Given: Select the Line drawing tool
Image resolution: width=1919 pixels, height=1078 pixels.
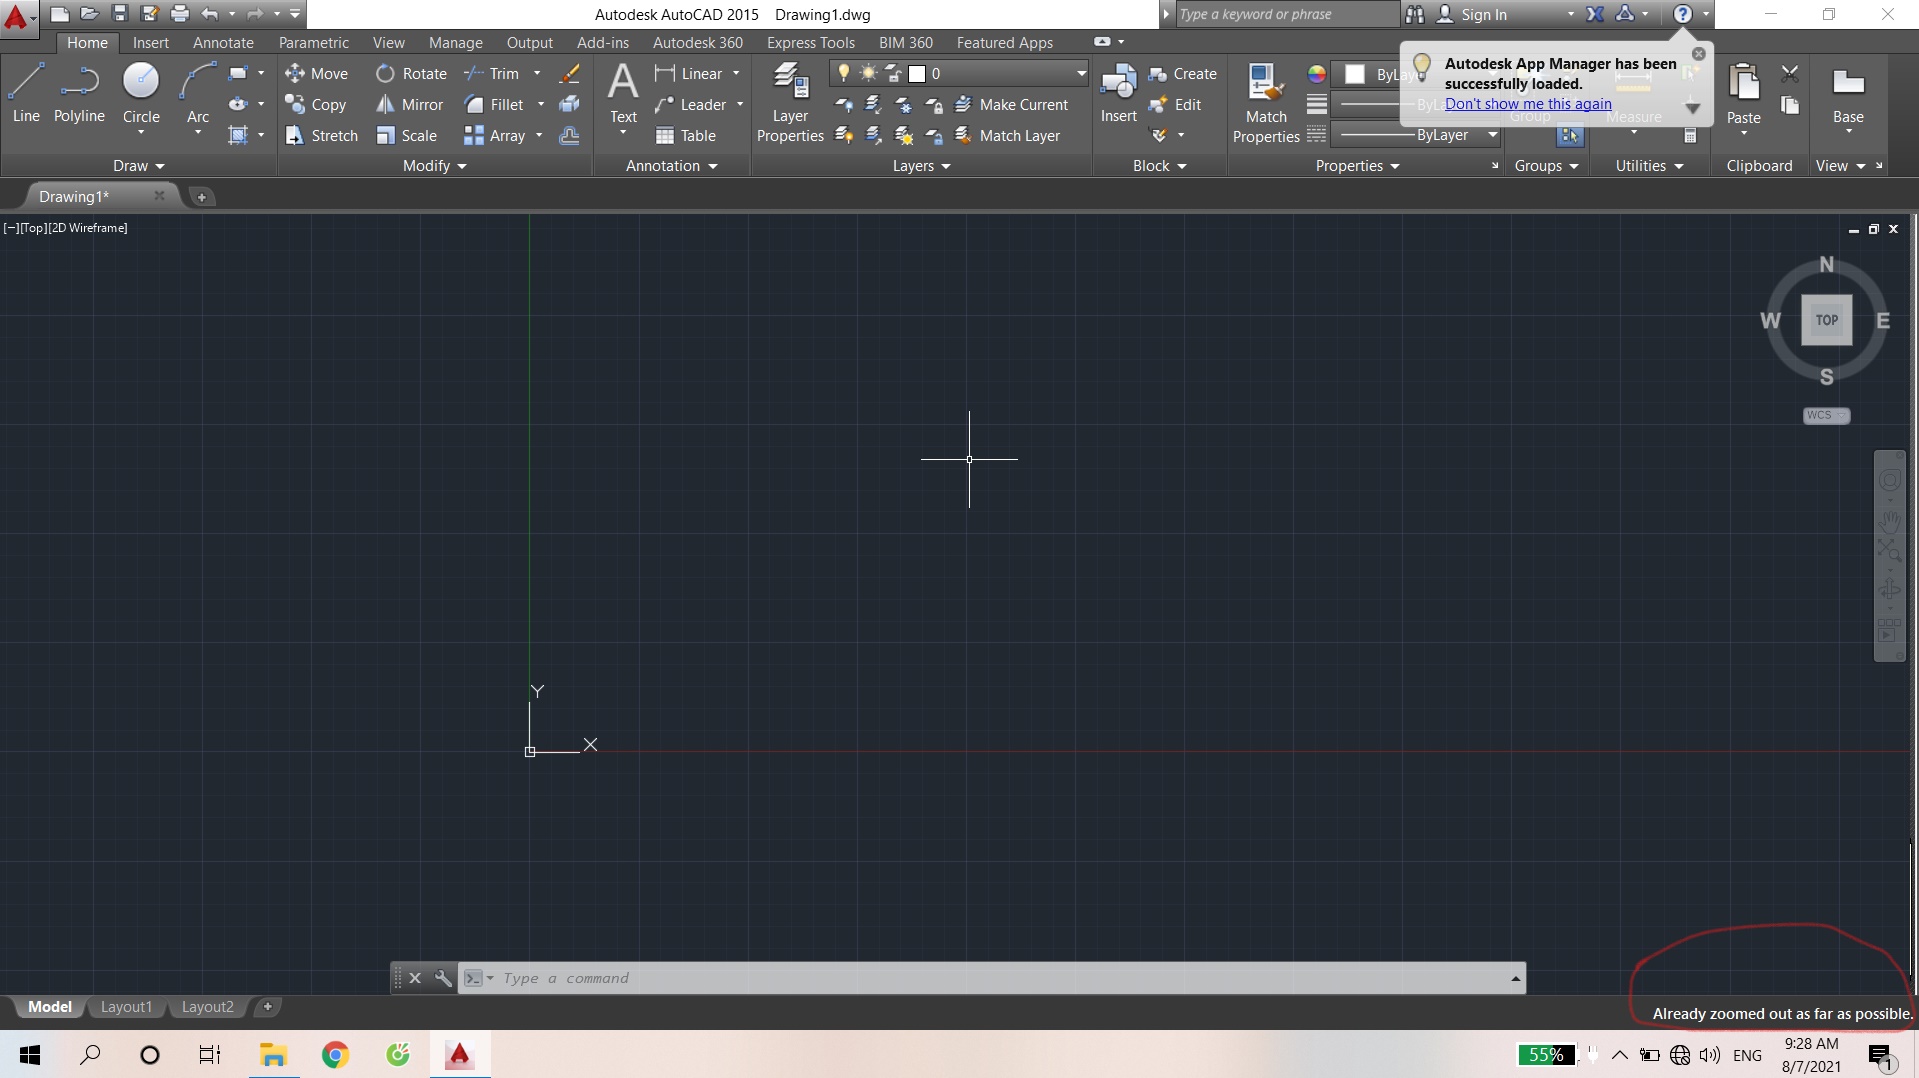Looking at the screenshot, I should point(26,92).
